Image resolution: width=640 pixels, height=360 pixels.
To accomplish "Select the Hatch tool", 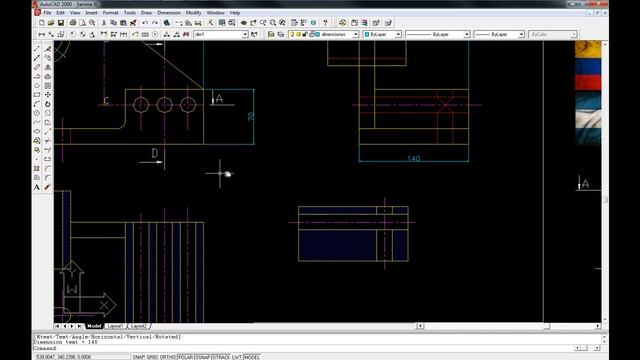I will 37,168.
